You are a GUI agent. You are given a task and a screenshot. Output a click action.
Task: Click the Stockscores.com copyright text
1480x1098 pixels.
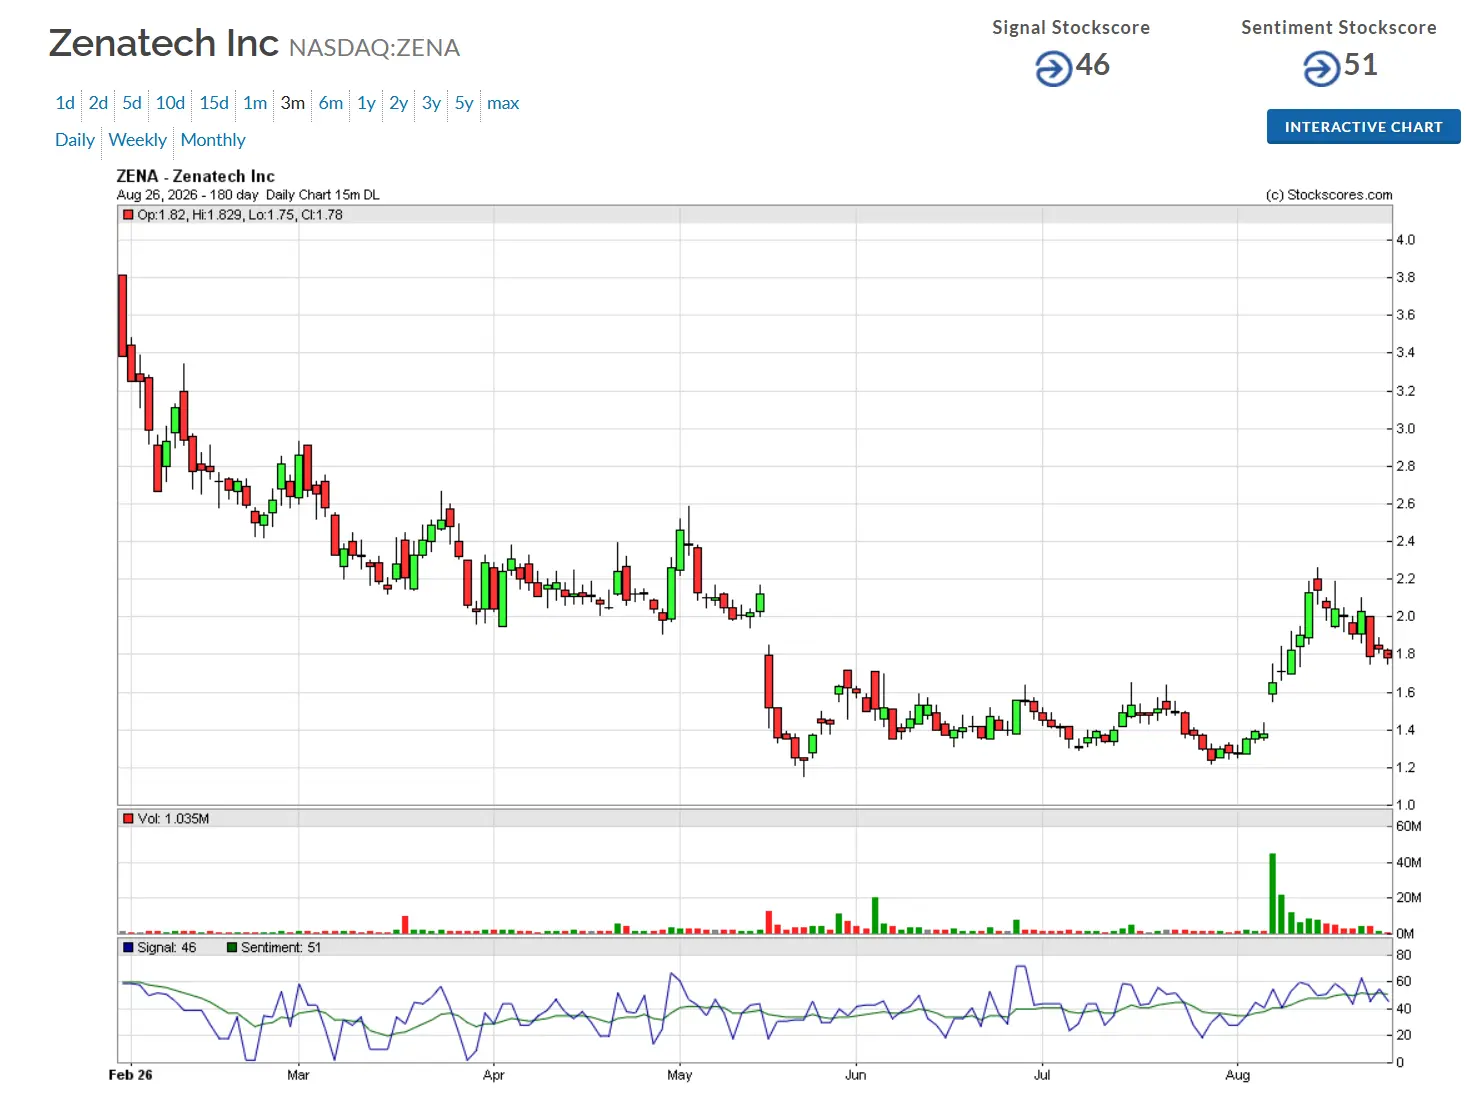(x=1329, y=195)
